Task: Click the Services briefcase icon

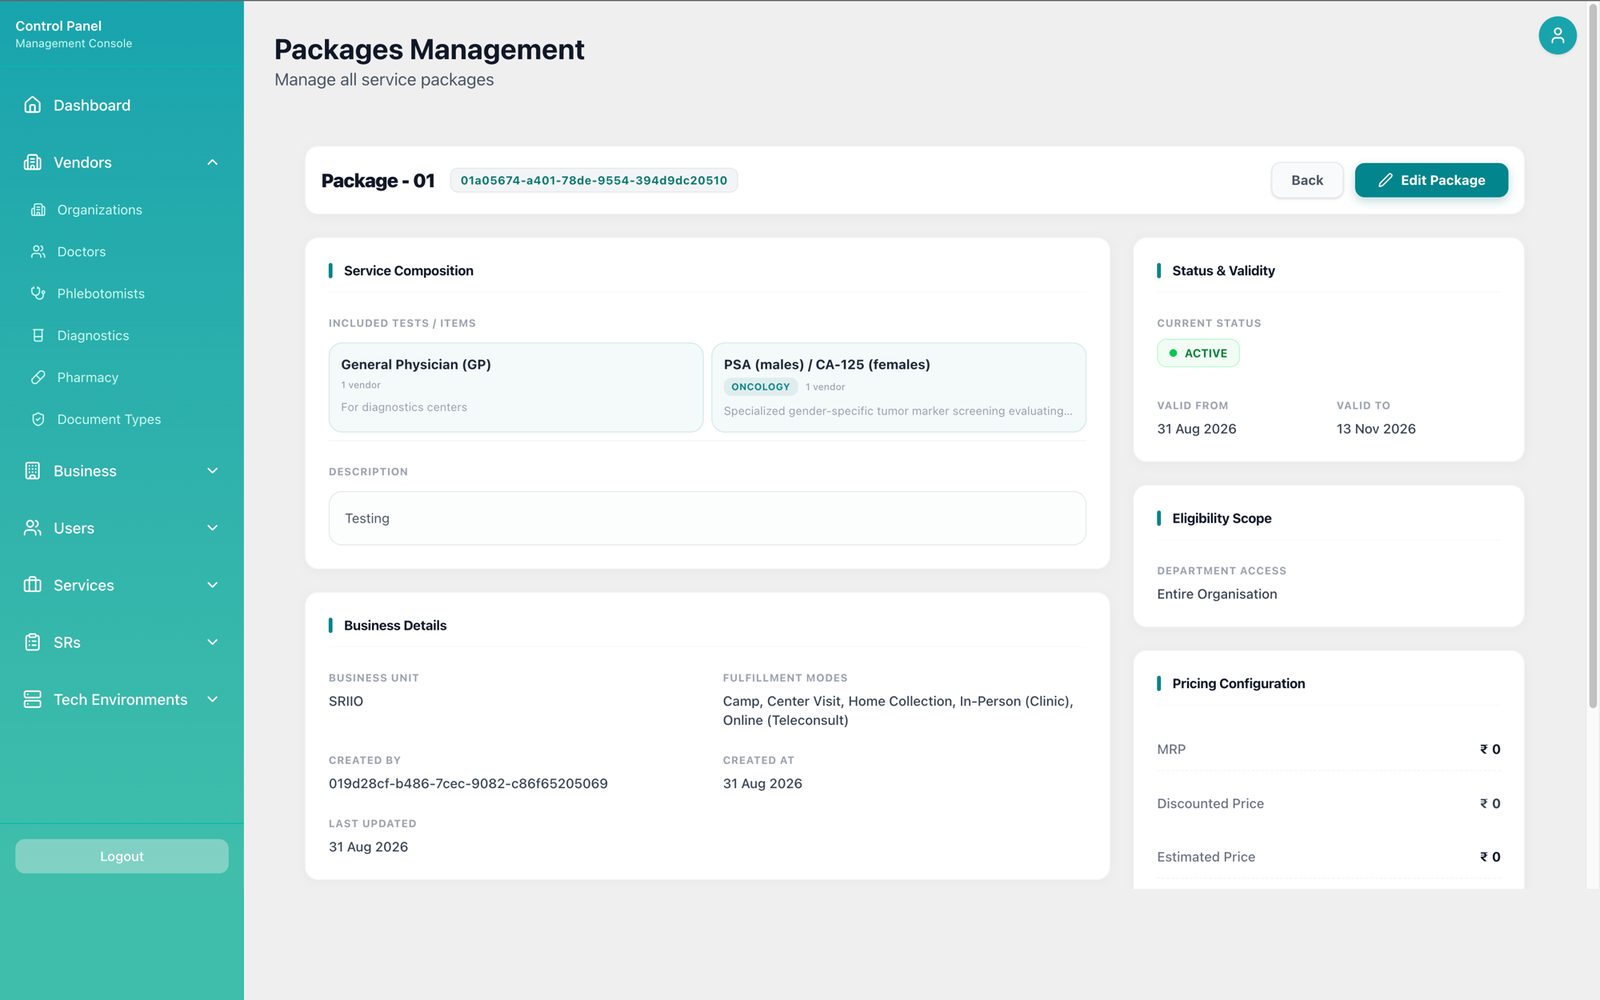Action: click(33, 585)
